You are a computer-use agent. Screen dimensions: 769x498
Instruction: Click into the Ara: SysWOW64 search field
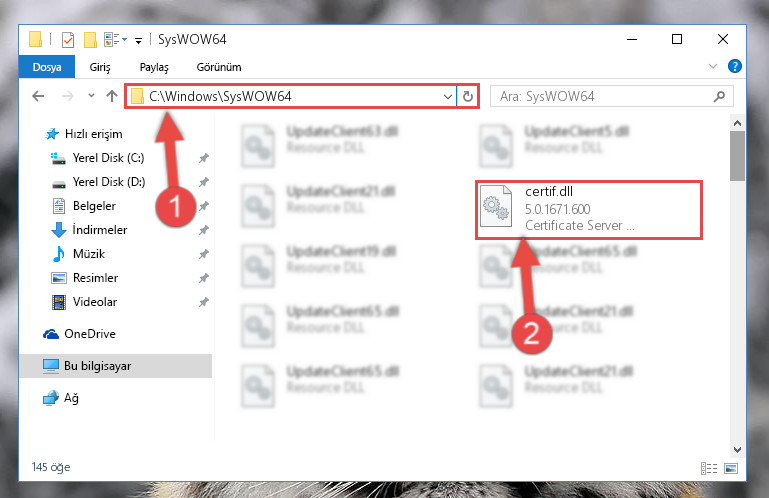pyautogui.click(x=604, y=96)
